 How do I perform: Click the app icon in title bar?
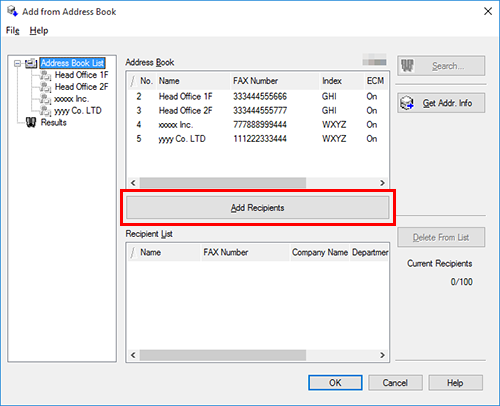[12, 11]
